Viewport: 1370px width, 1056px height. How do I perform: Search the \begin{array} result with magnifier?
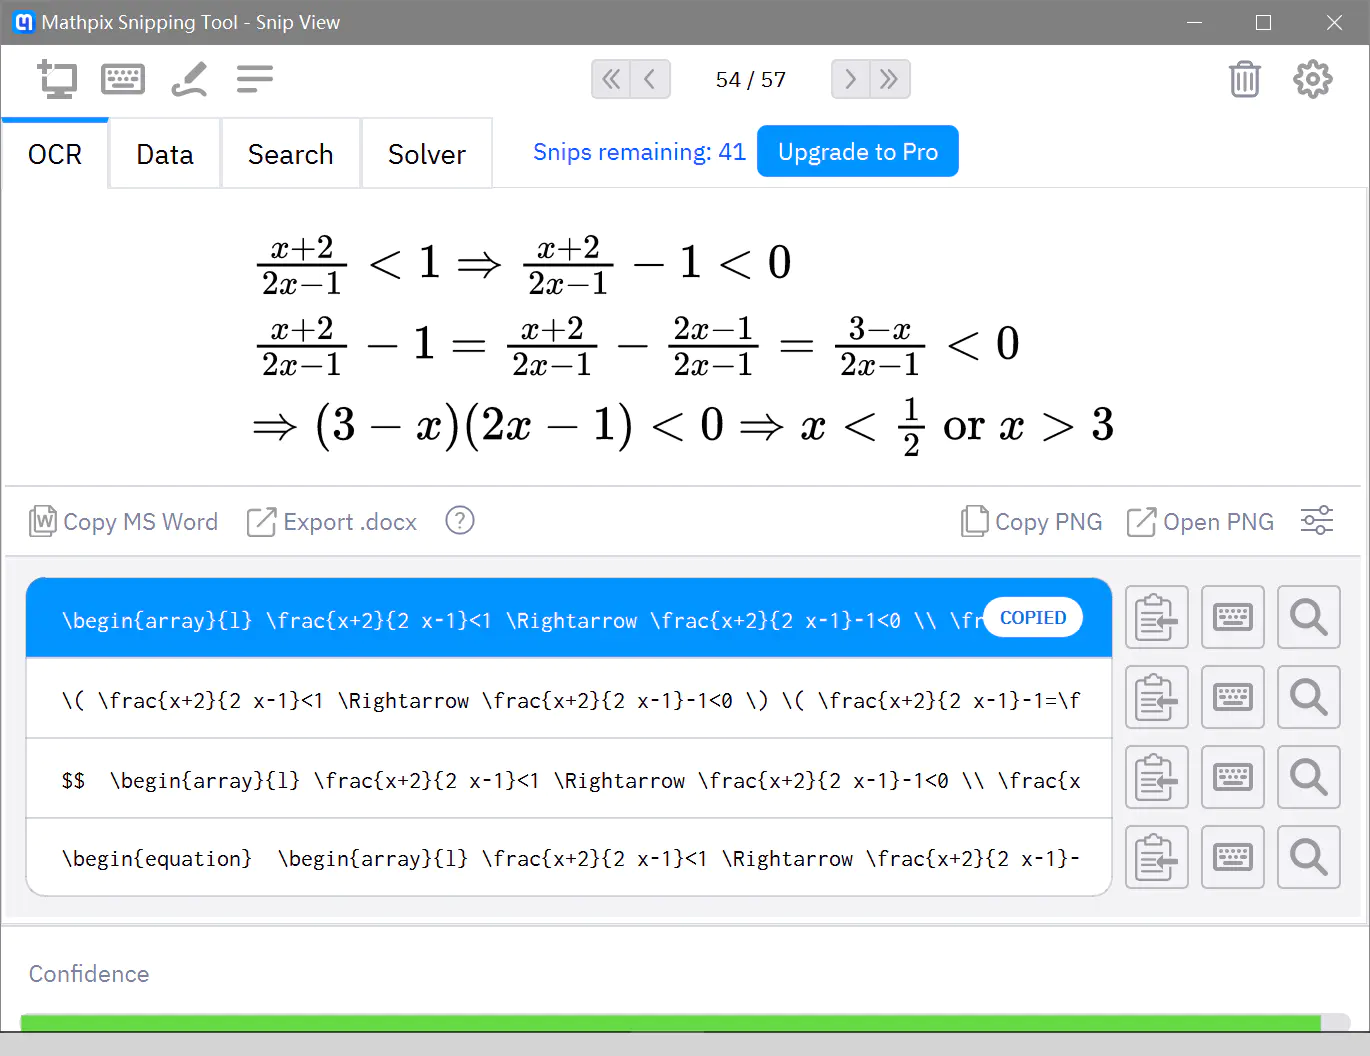coord(1309,617)
